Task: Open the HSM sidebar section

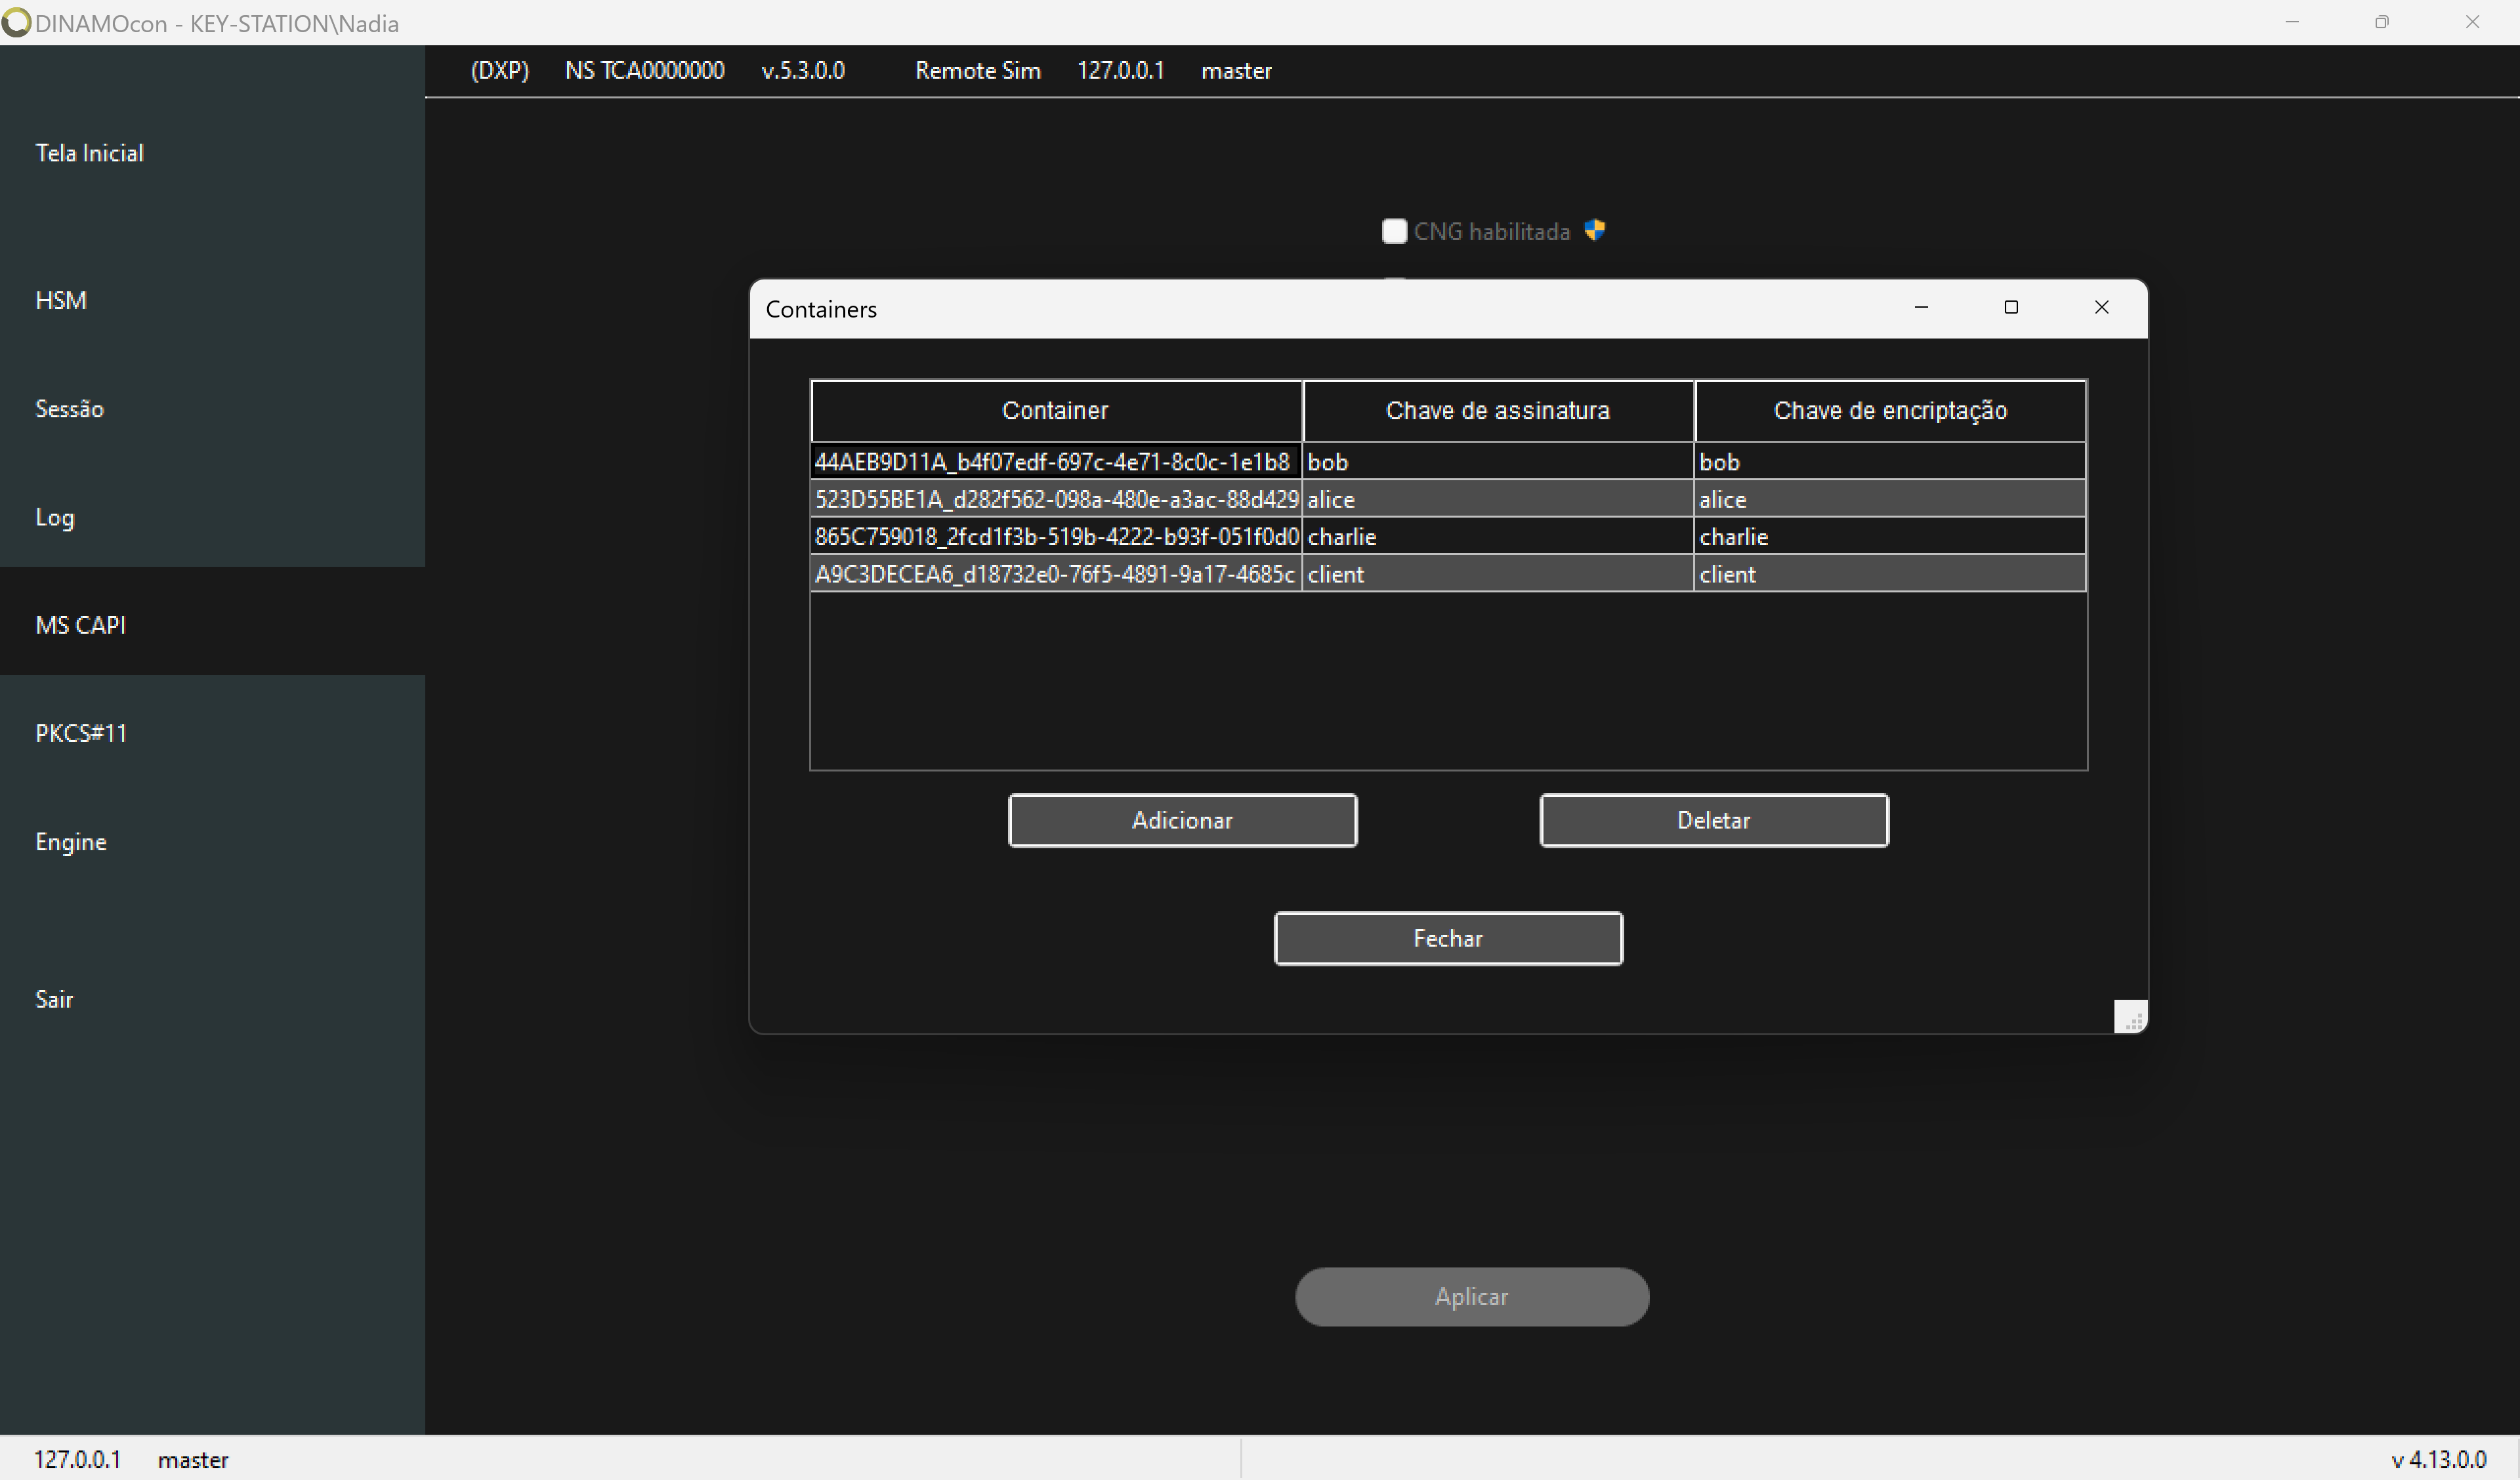Action: (x=61, y=301)
